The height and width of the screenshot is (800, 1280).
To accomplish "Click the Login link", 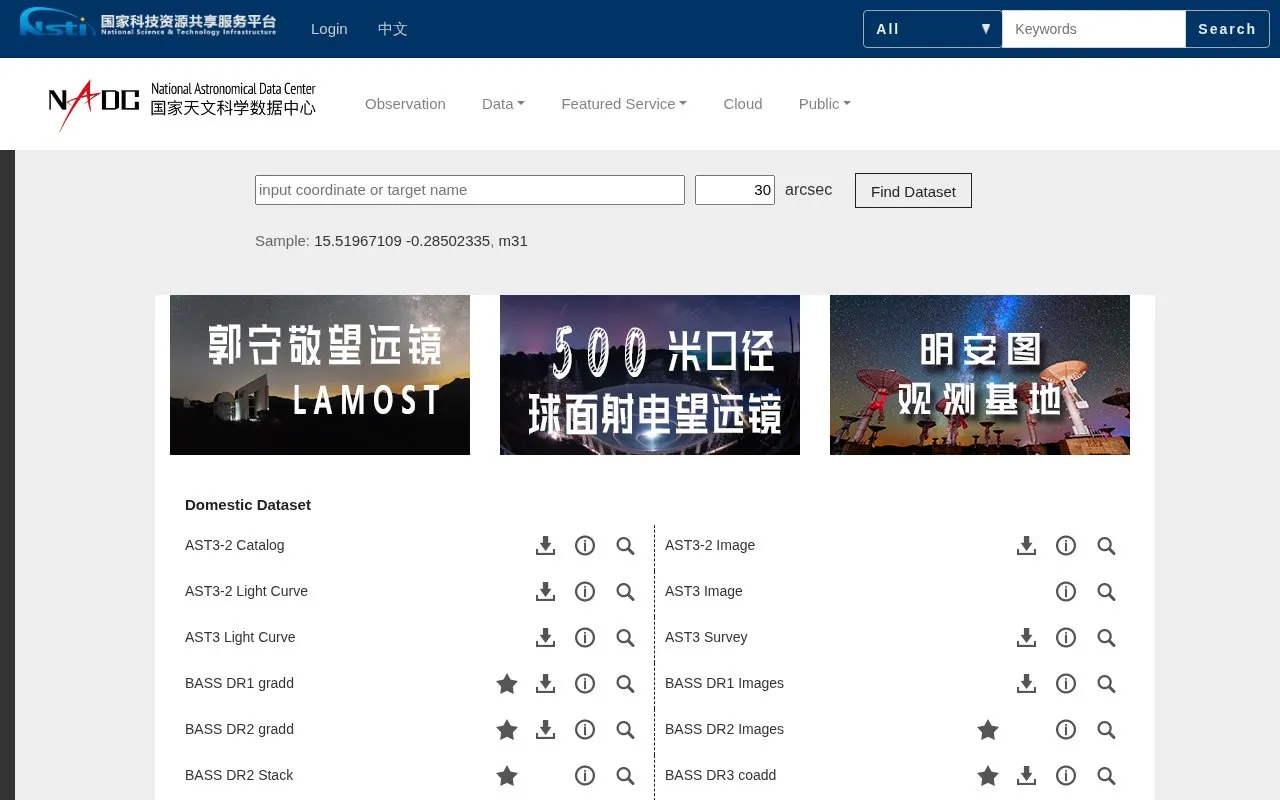I will pyautogui.click(x=329, y=29).
